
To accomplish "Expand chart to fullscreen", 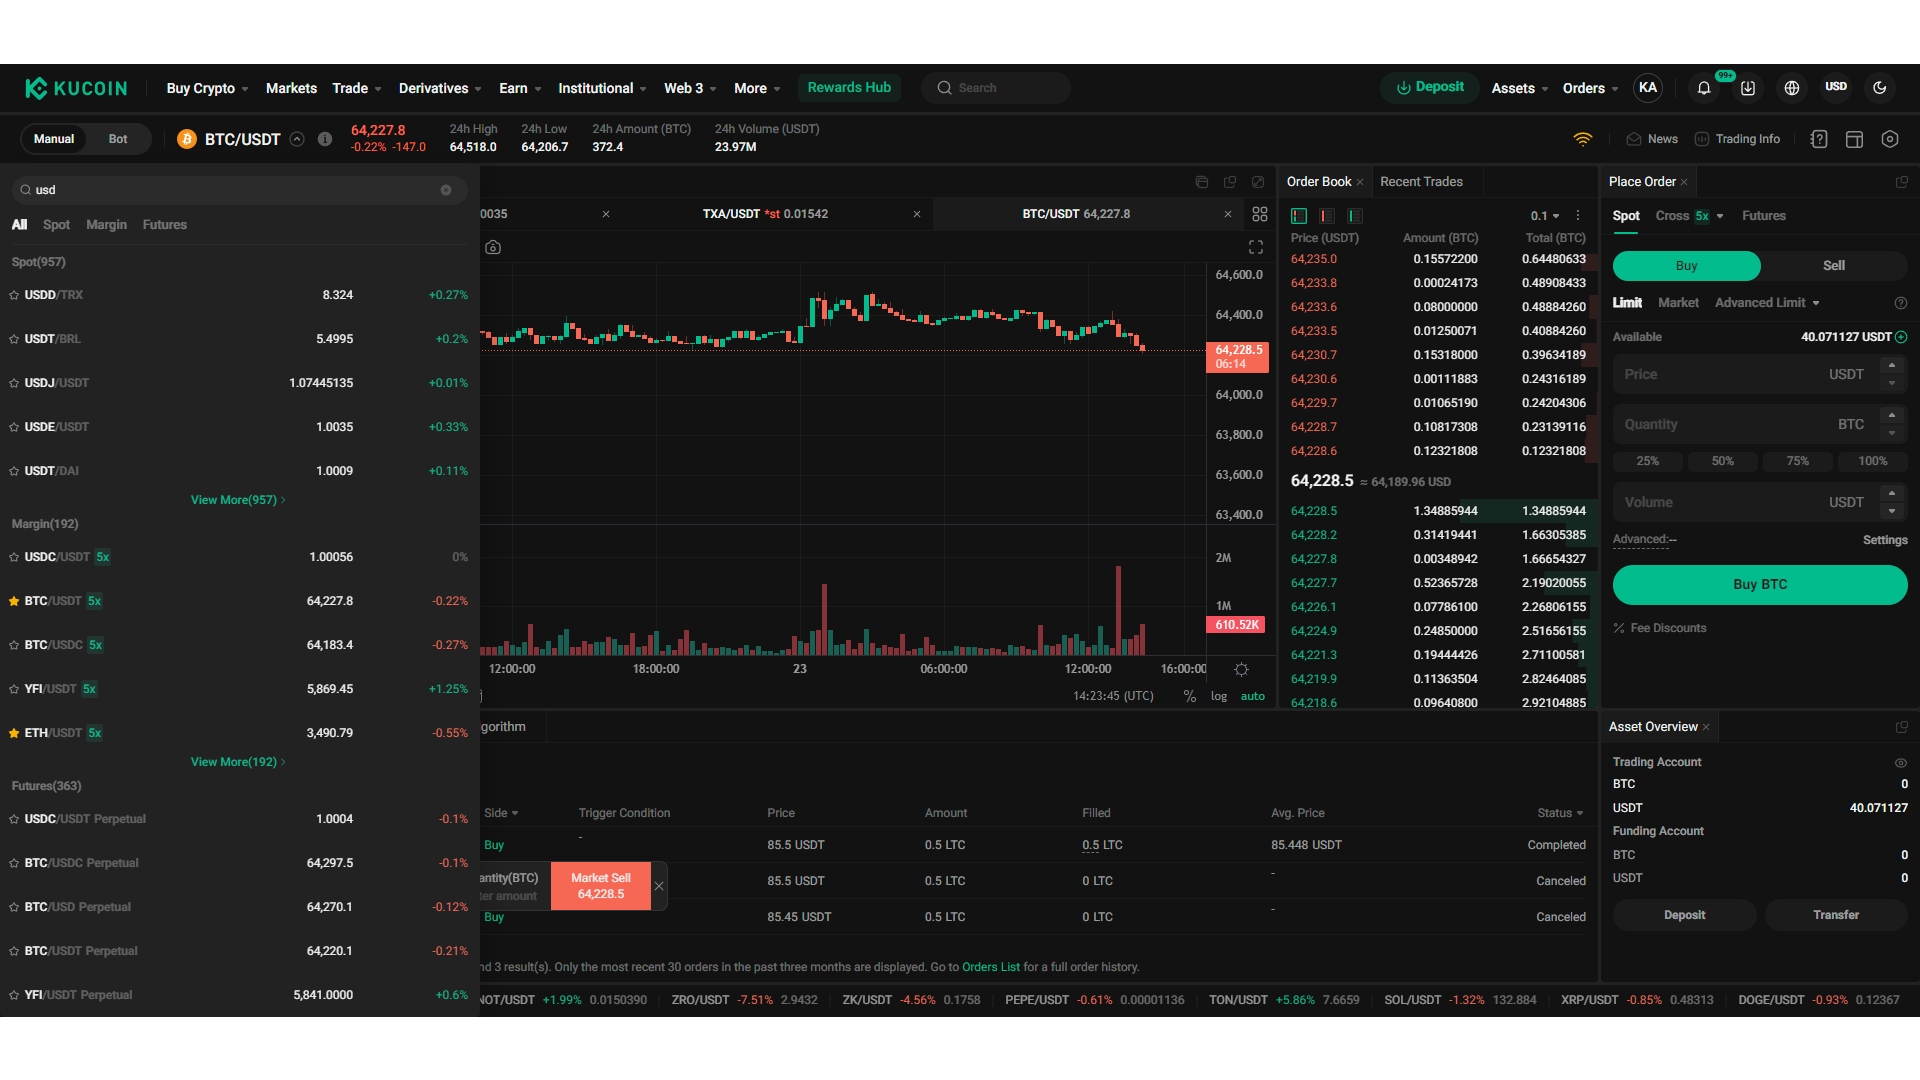I will point(1256,247).
